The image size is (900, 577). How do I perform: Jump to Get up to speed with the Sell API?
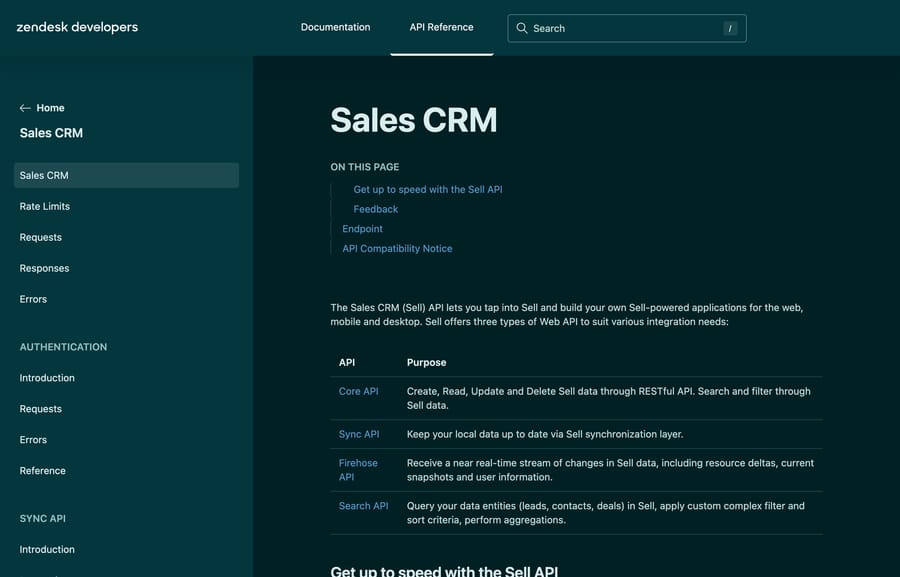point(428,189)
